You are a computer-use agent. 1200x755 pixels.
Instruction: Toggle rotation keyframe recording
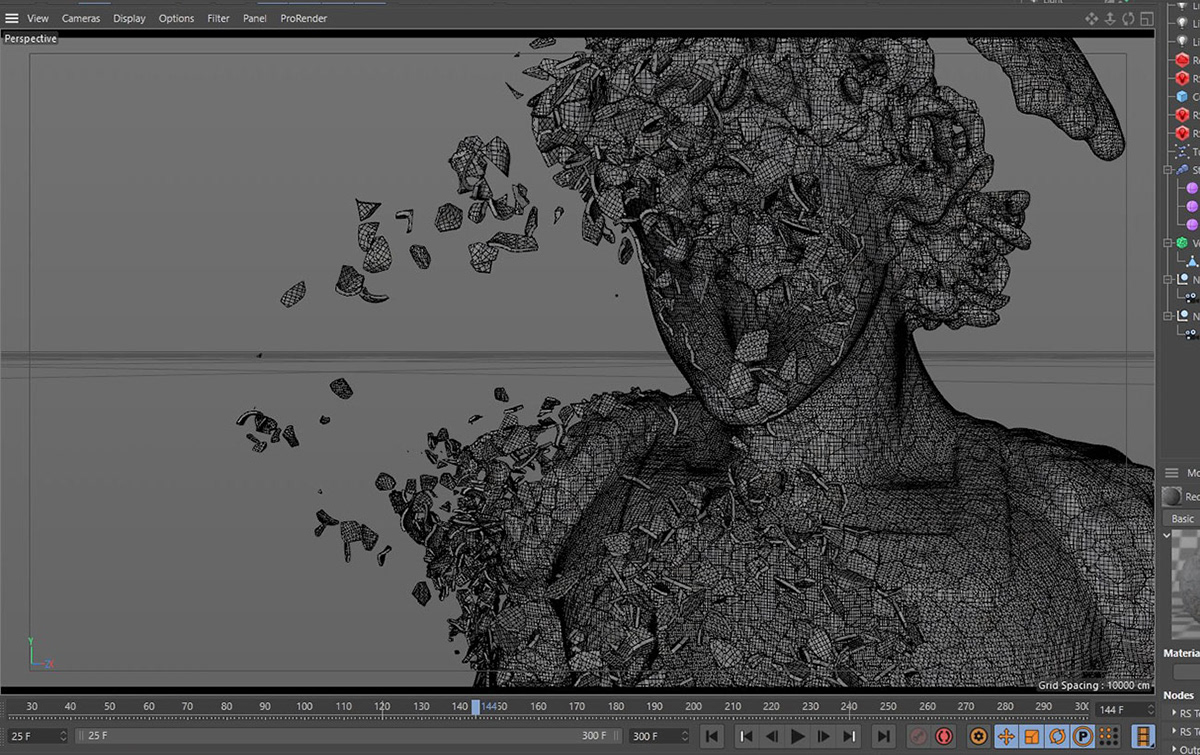[x=1057, y=737]
